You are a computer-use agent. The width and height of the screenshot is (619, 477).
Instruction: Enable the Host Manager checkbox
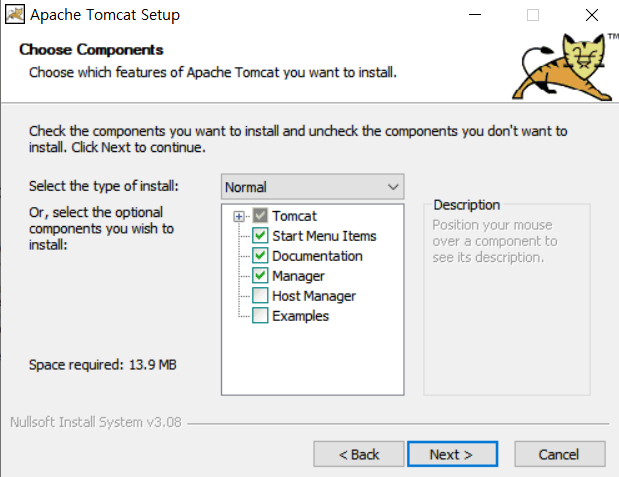[260, 296]
